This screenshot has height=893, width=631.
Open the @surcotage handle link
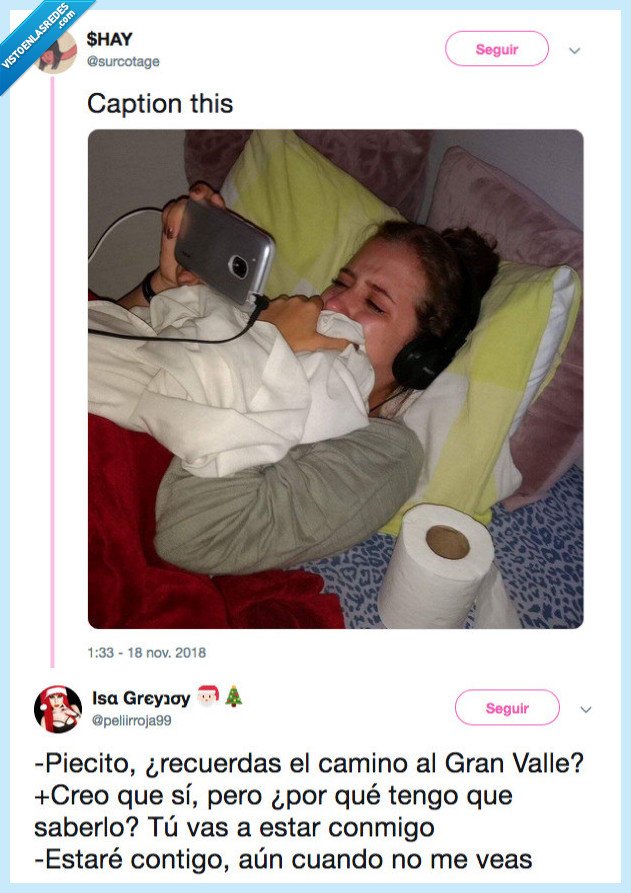[123, 62]
